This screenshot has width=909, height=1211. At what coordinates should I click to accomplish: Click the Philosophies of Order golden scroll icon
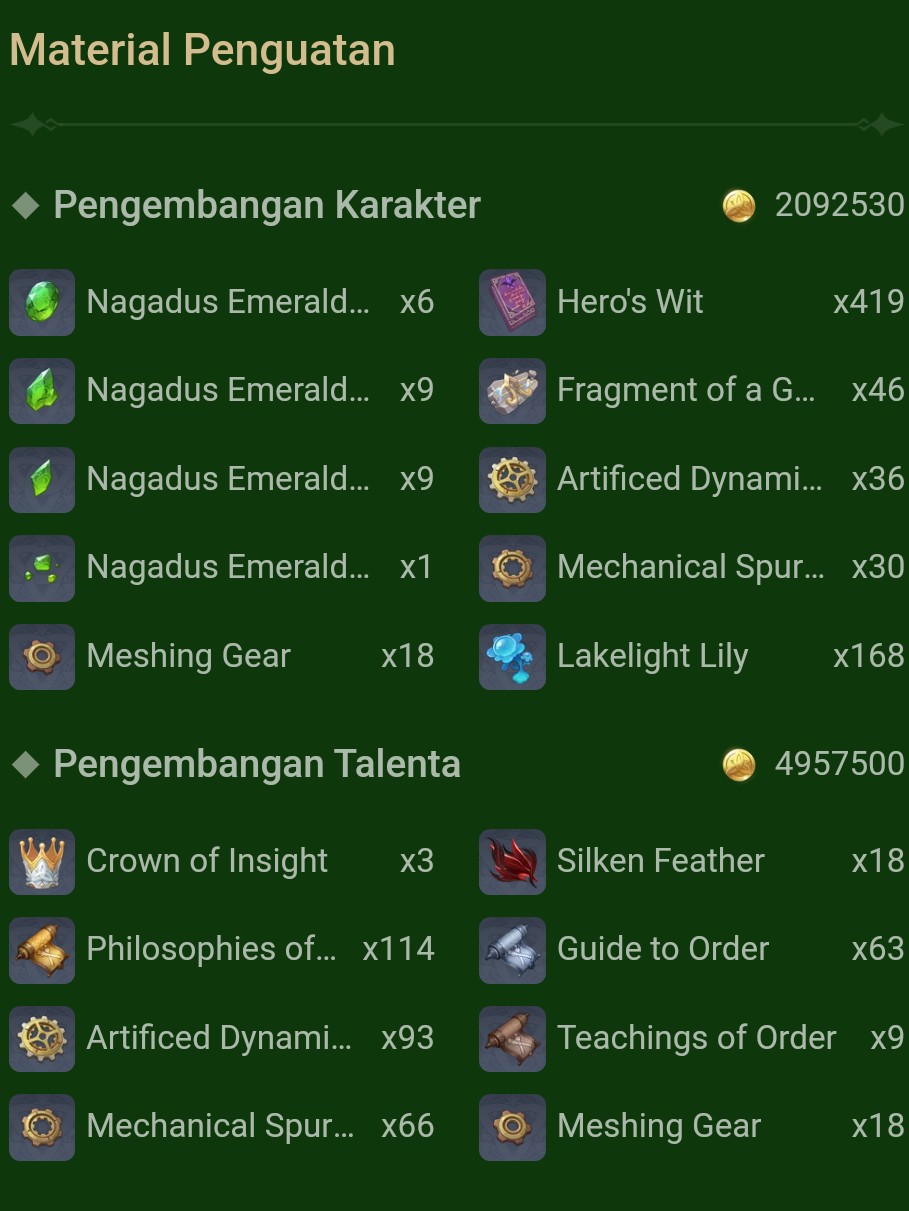(x=42, y=949)
